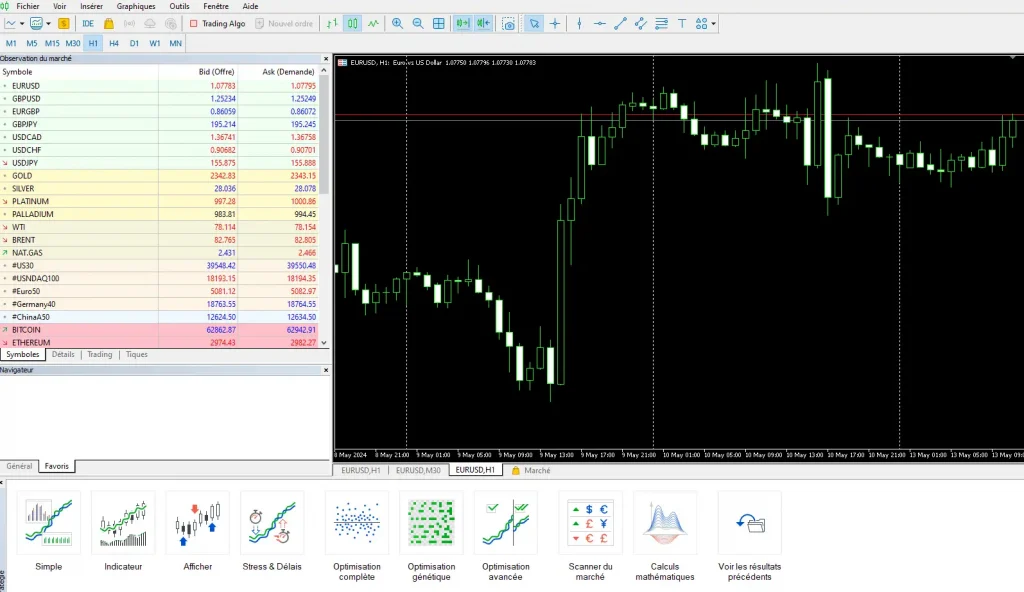Close the Navigateur panel

point(326,370)
